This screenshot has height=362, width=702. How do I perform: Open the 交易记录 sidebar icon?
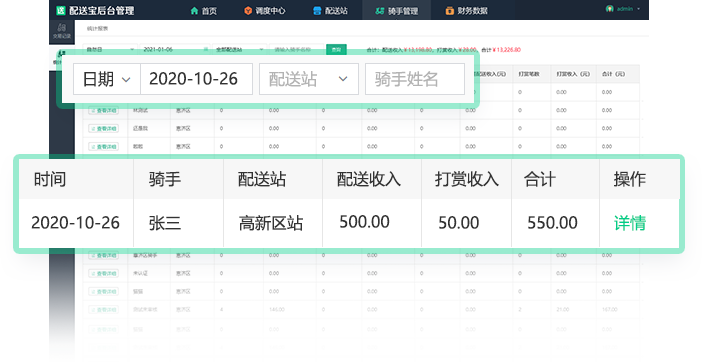pyautogui.click(x=62, y=31)
